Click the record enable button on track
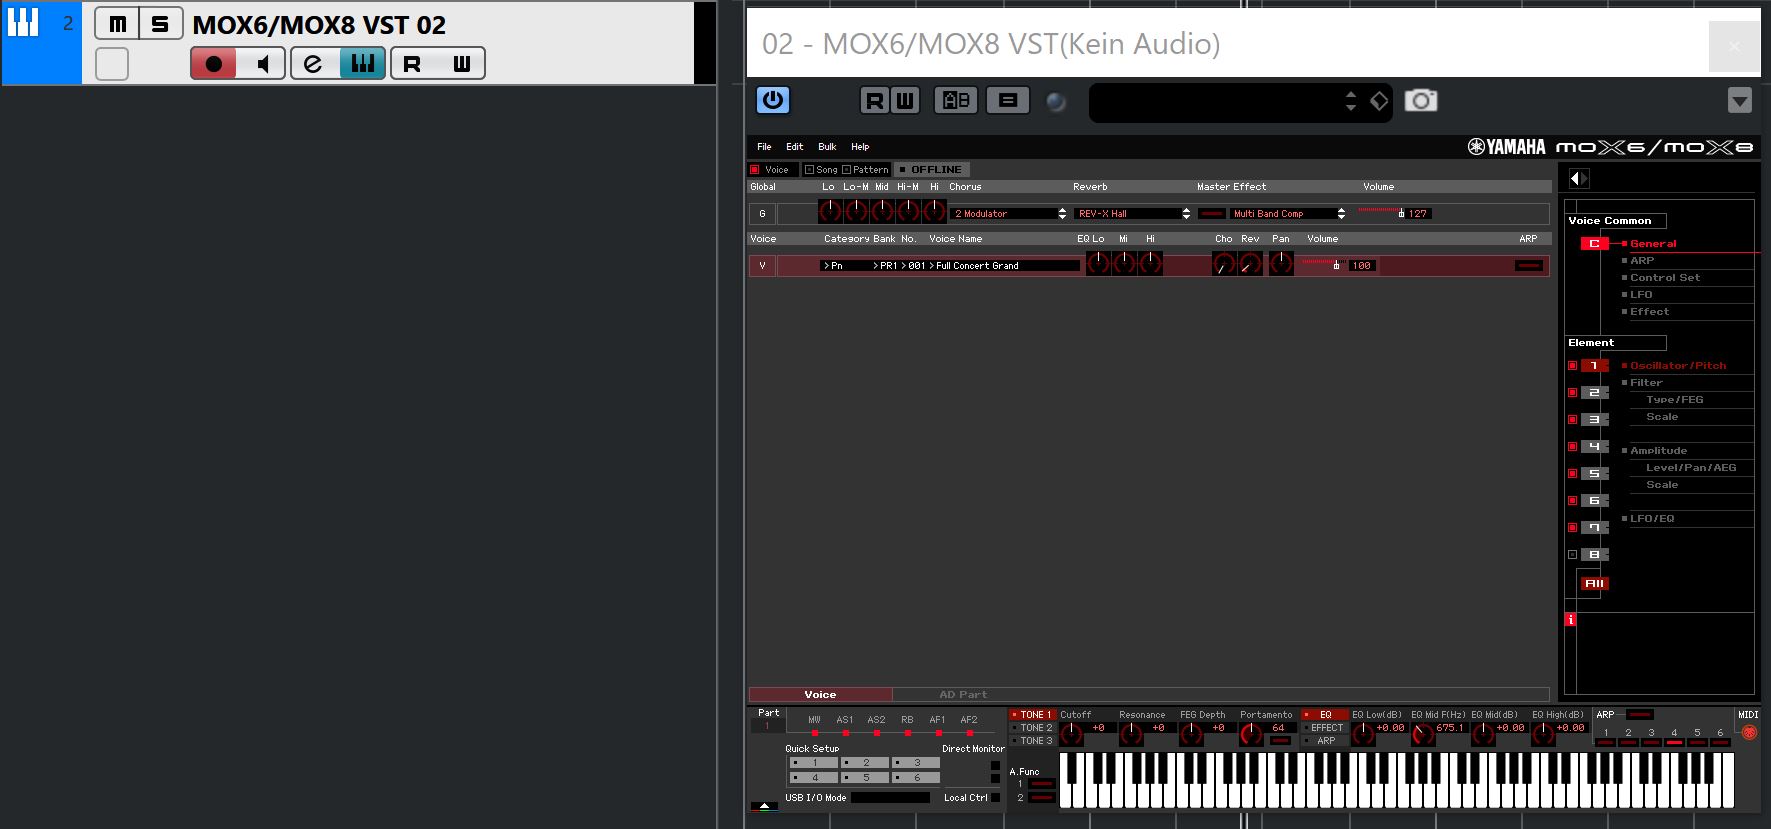The width and height of the screenshot is (1771, 829). click(213, 64)
